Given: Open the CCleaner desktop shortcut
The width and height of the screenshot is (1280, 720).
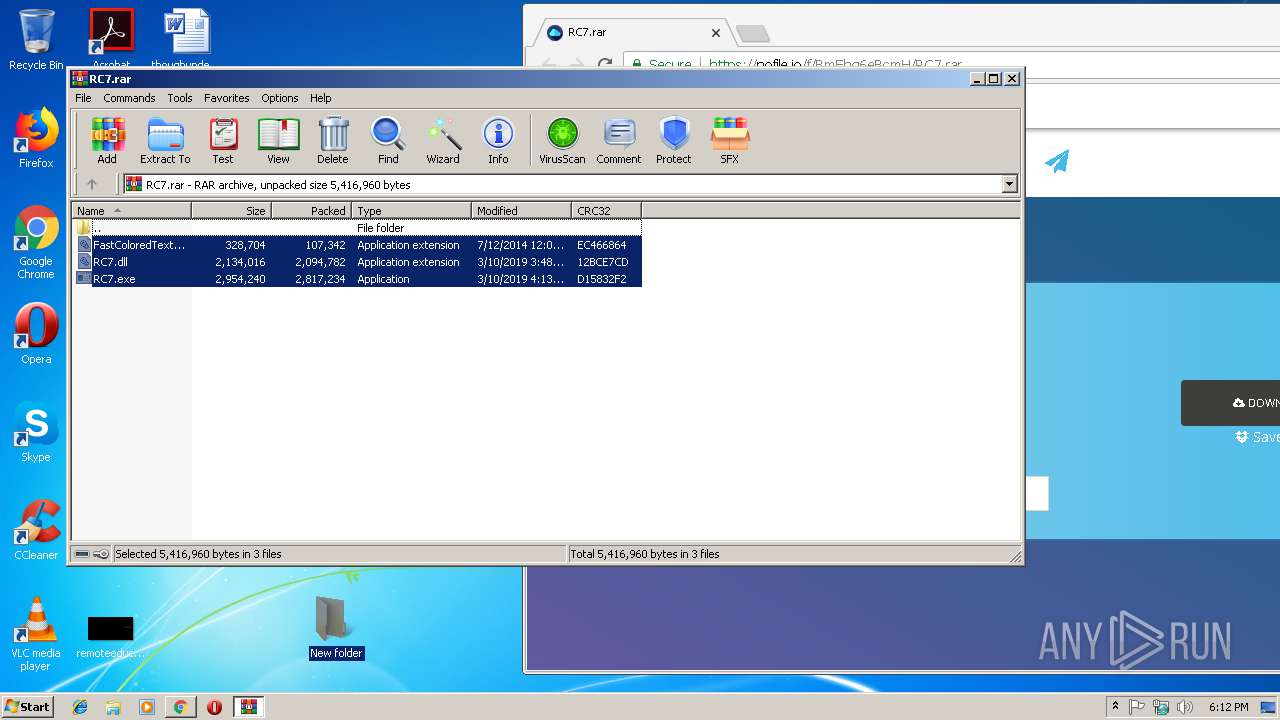Looking at the screenshot, I should (36, 530).
